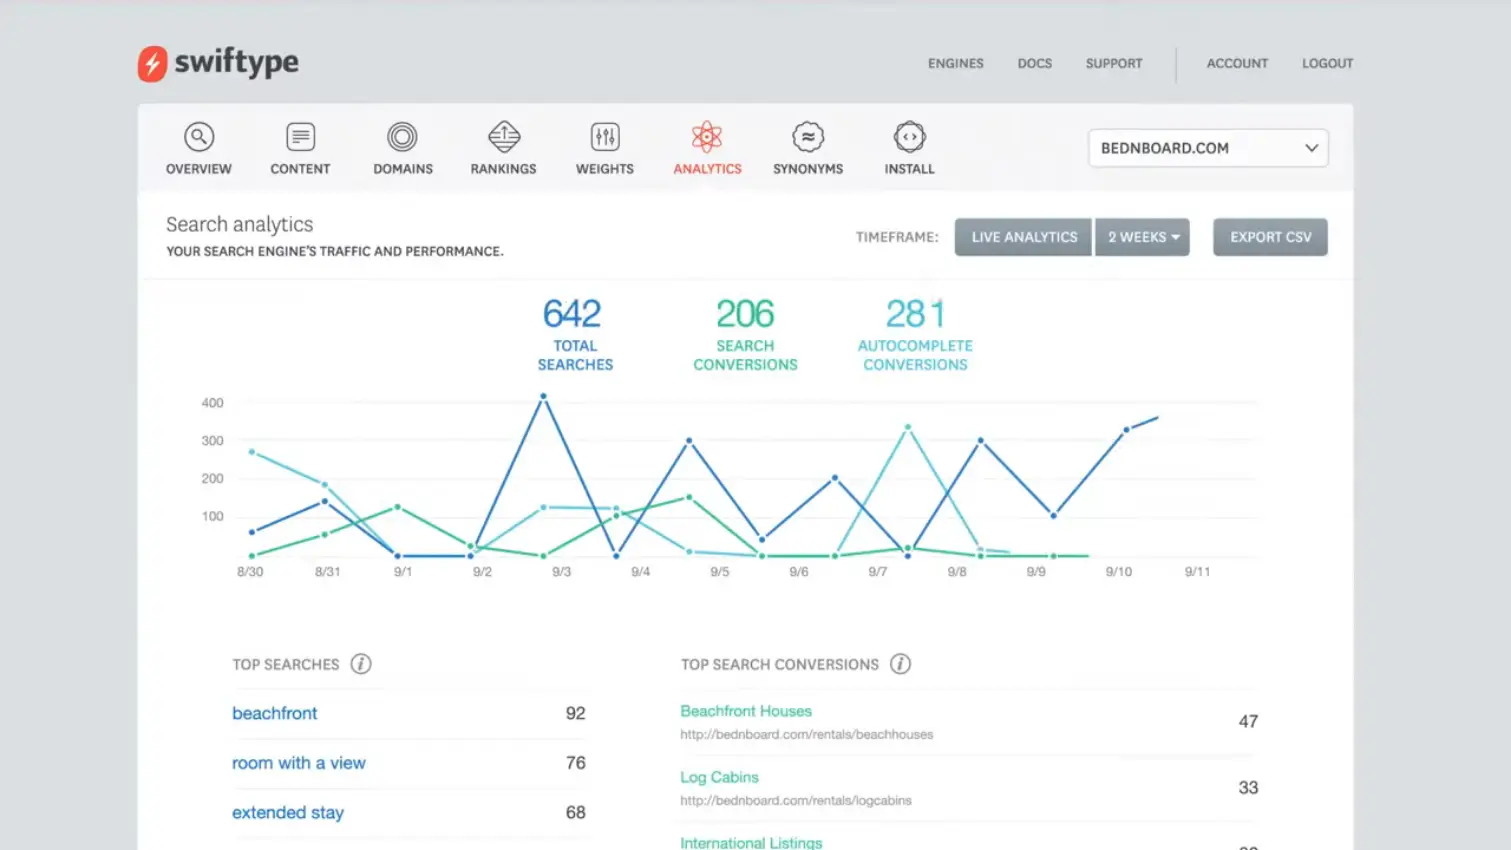Click the 8/30 date label on chart axis

(250, 572)
